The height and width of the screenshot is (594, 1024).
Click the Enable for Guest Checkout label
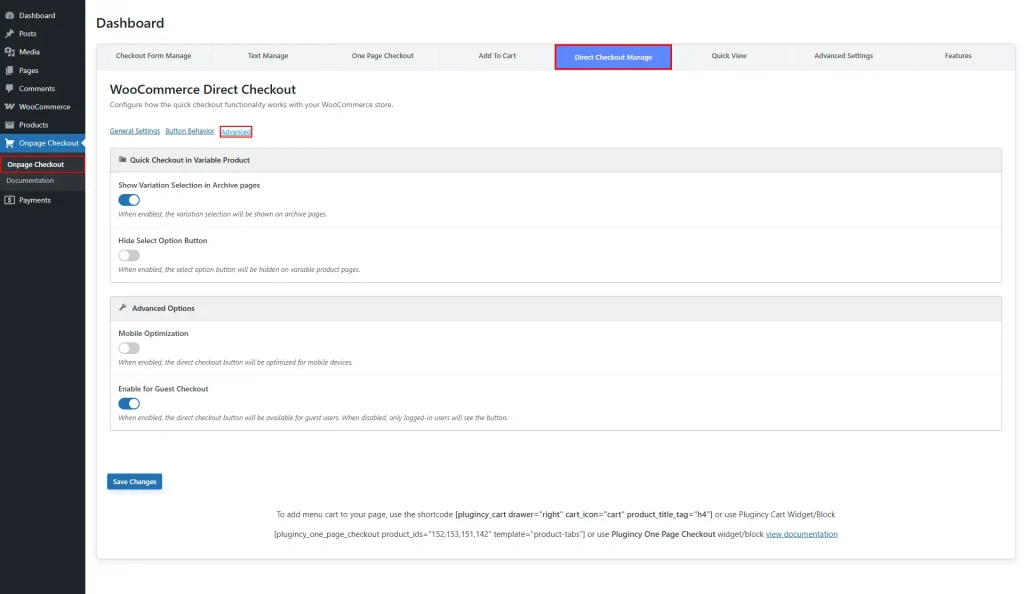pos(163,388)
